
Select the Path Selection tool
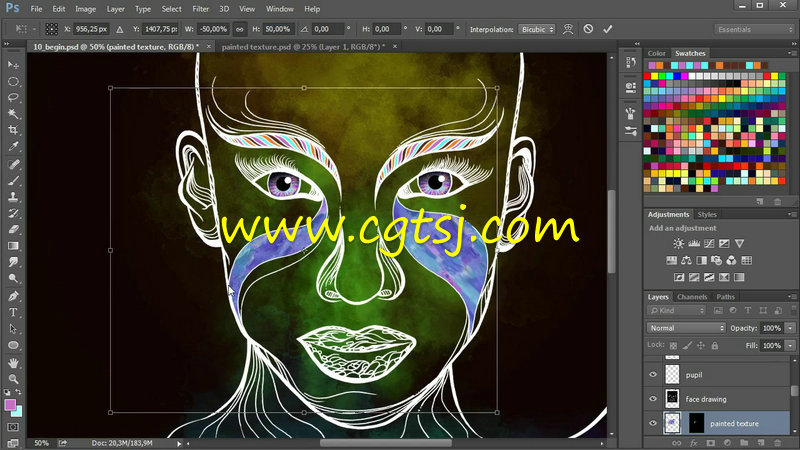click(13, 329)
